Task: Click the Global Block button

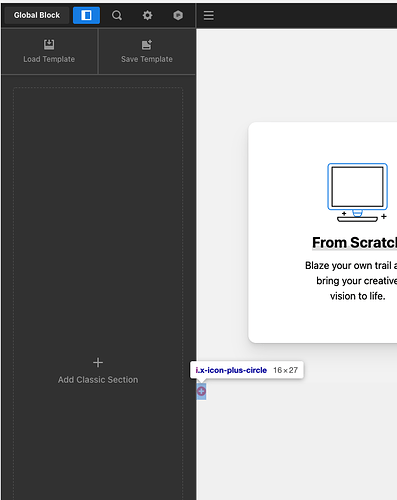Action: tap(37, 15)
